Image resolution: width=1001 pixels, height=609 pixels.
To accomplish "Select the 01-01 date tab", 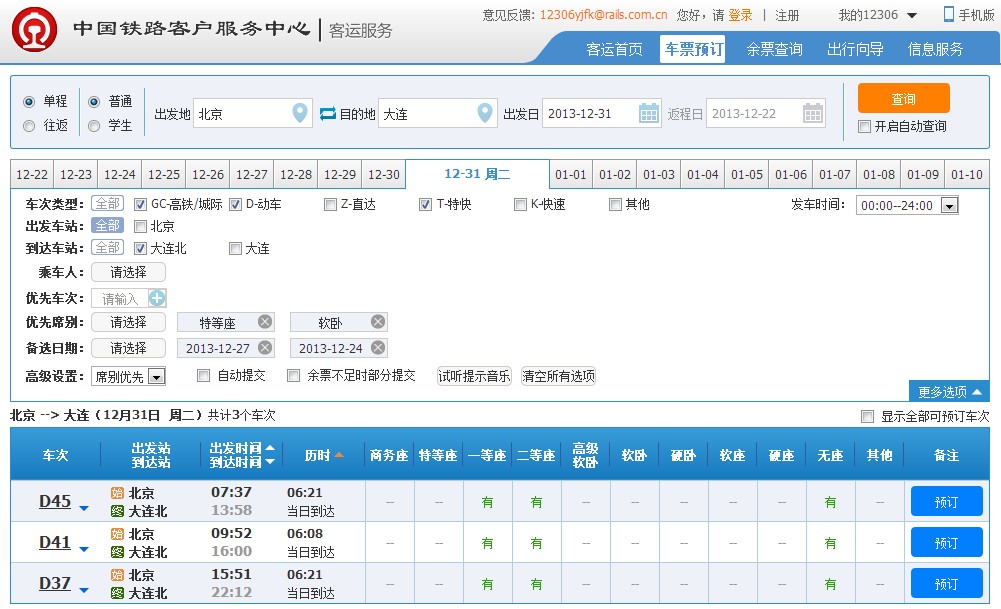I will pyautogui.click(x=571, y=175).
